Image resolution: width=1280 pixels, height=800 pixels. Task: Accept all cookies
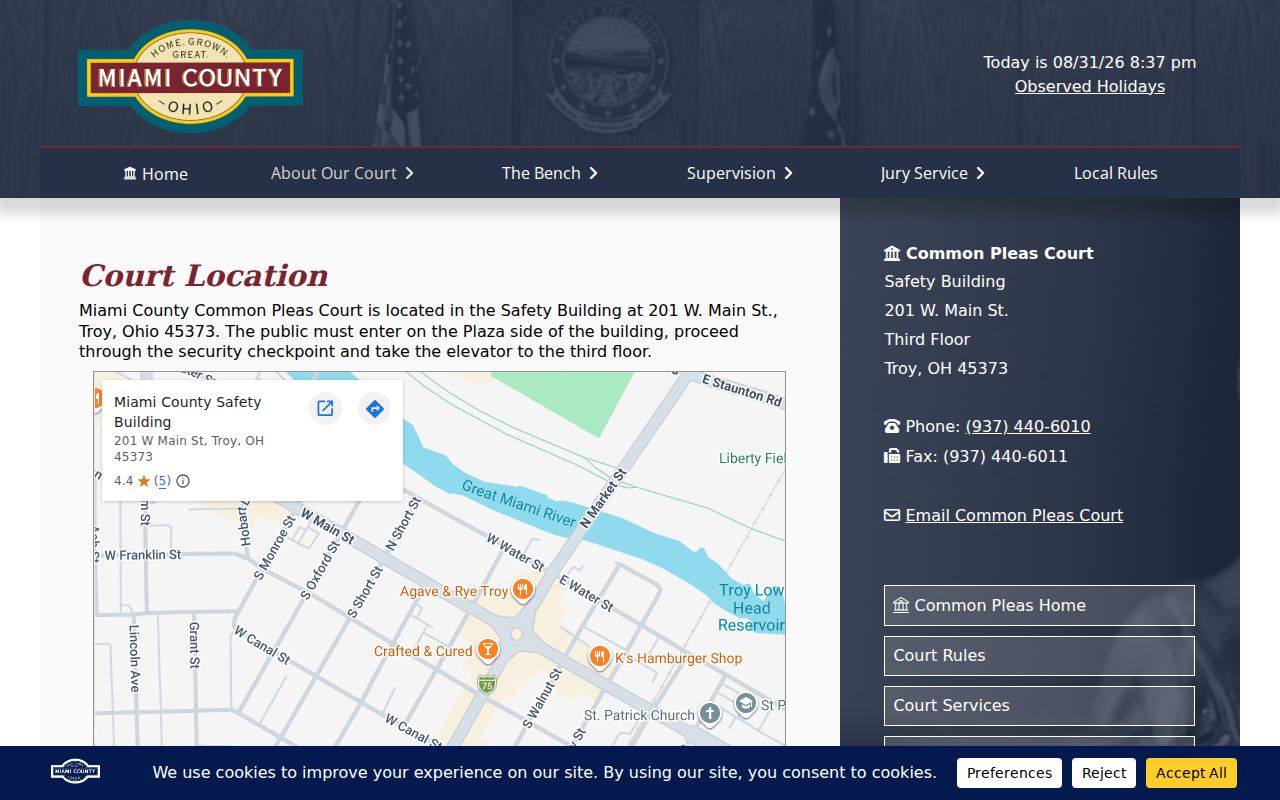coord(1191,773)
